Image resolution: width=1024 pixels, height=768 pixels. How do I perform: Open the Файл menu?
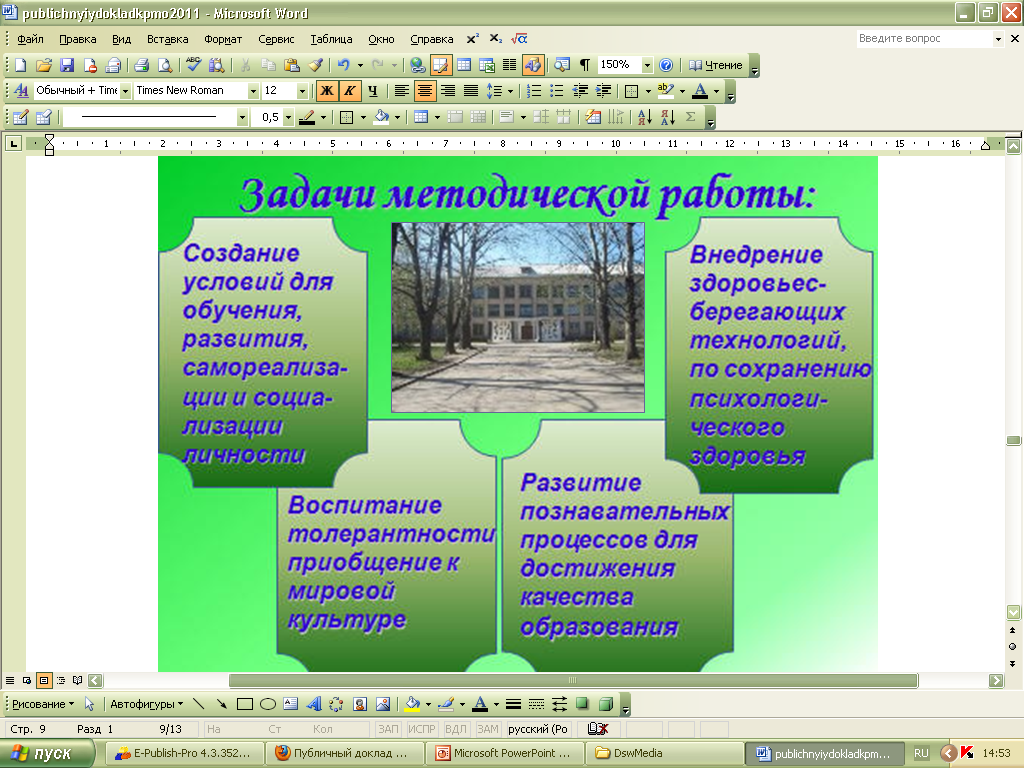(x=30, y=39)
